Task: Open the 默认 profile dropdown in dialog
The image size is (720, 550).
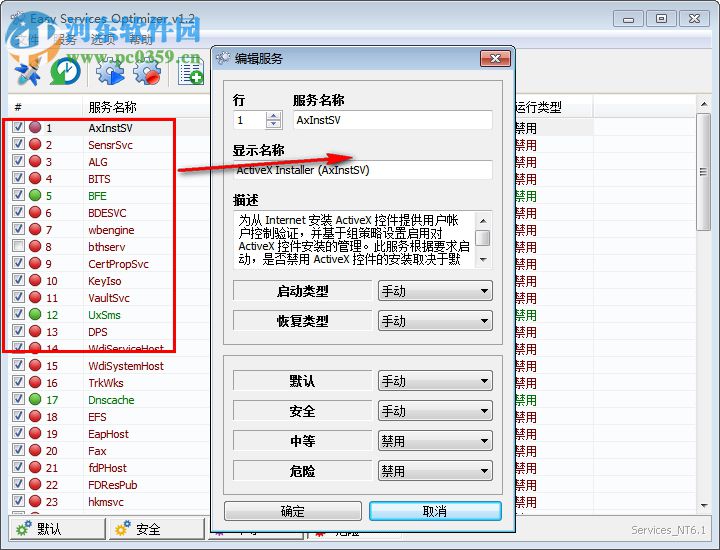Action: pyautogui.click(x=435, y=381)
